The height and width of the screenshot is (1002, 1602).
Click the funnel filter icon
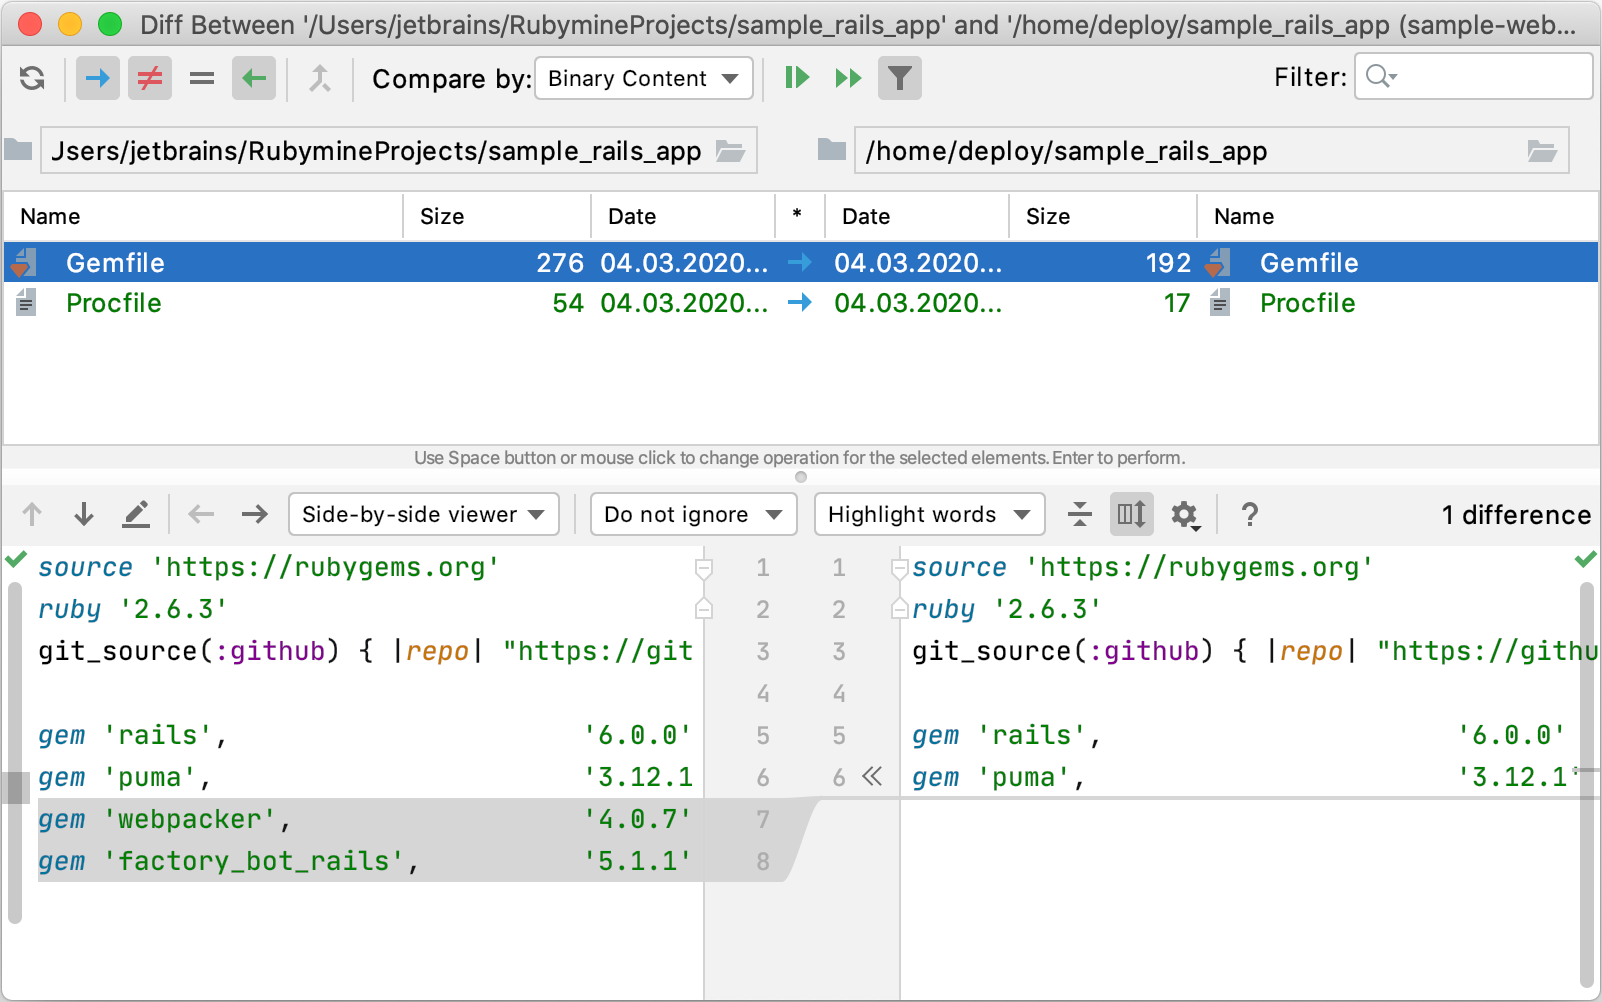pyautogui.click(x=900, y=78)
